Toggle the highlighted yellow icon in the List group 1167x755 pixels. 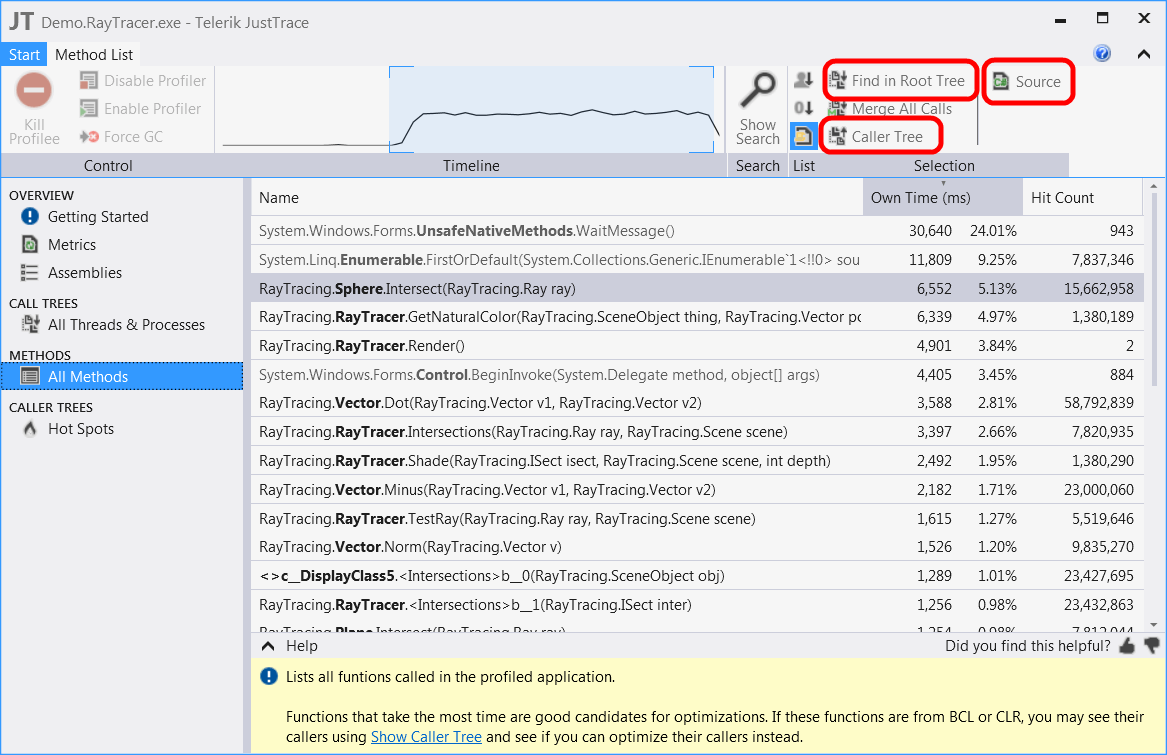[803, 136]
